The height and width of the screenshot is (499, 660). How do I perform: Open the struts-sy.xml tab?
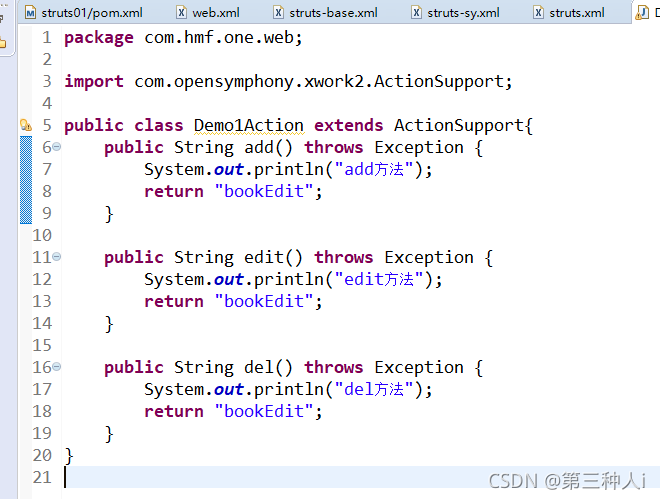(456, 13)
